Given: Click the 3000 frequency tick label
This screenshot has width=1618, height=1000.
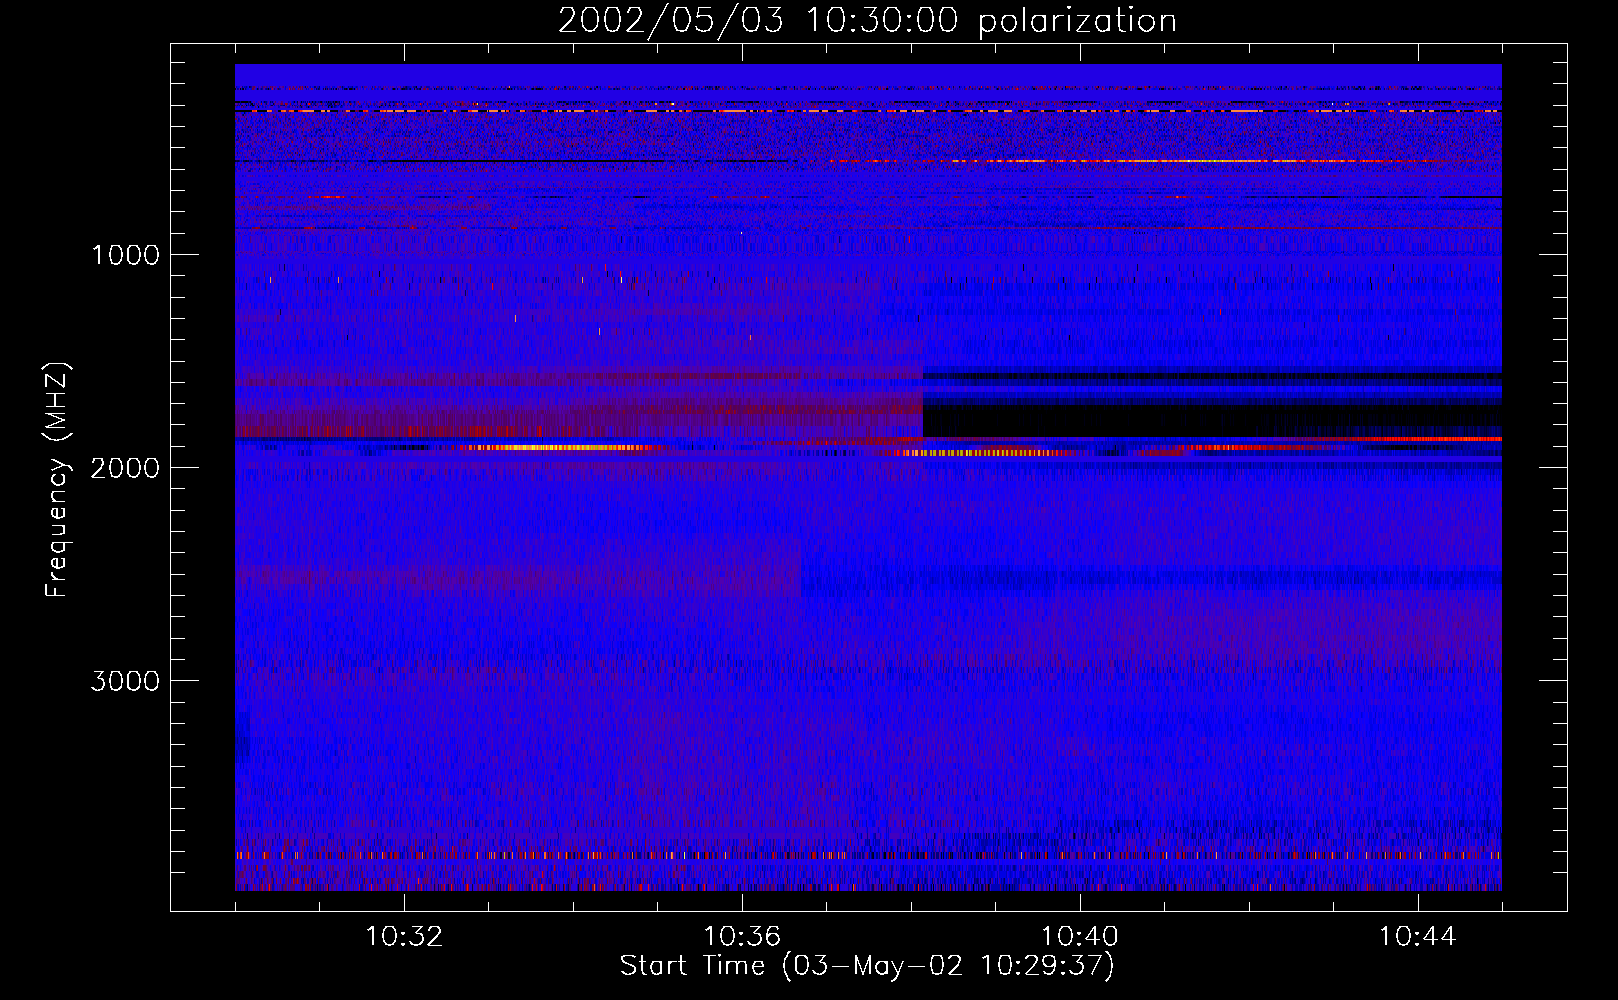Looking at the screenshot, I should tap(125, 681).
